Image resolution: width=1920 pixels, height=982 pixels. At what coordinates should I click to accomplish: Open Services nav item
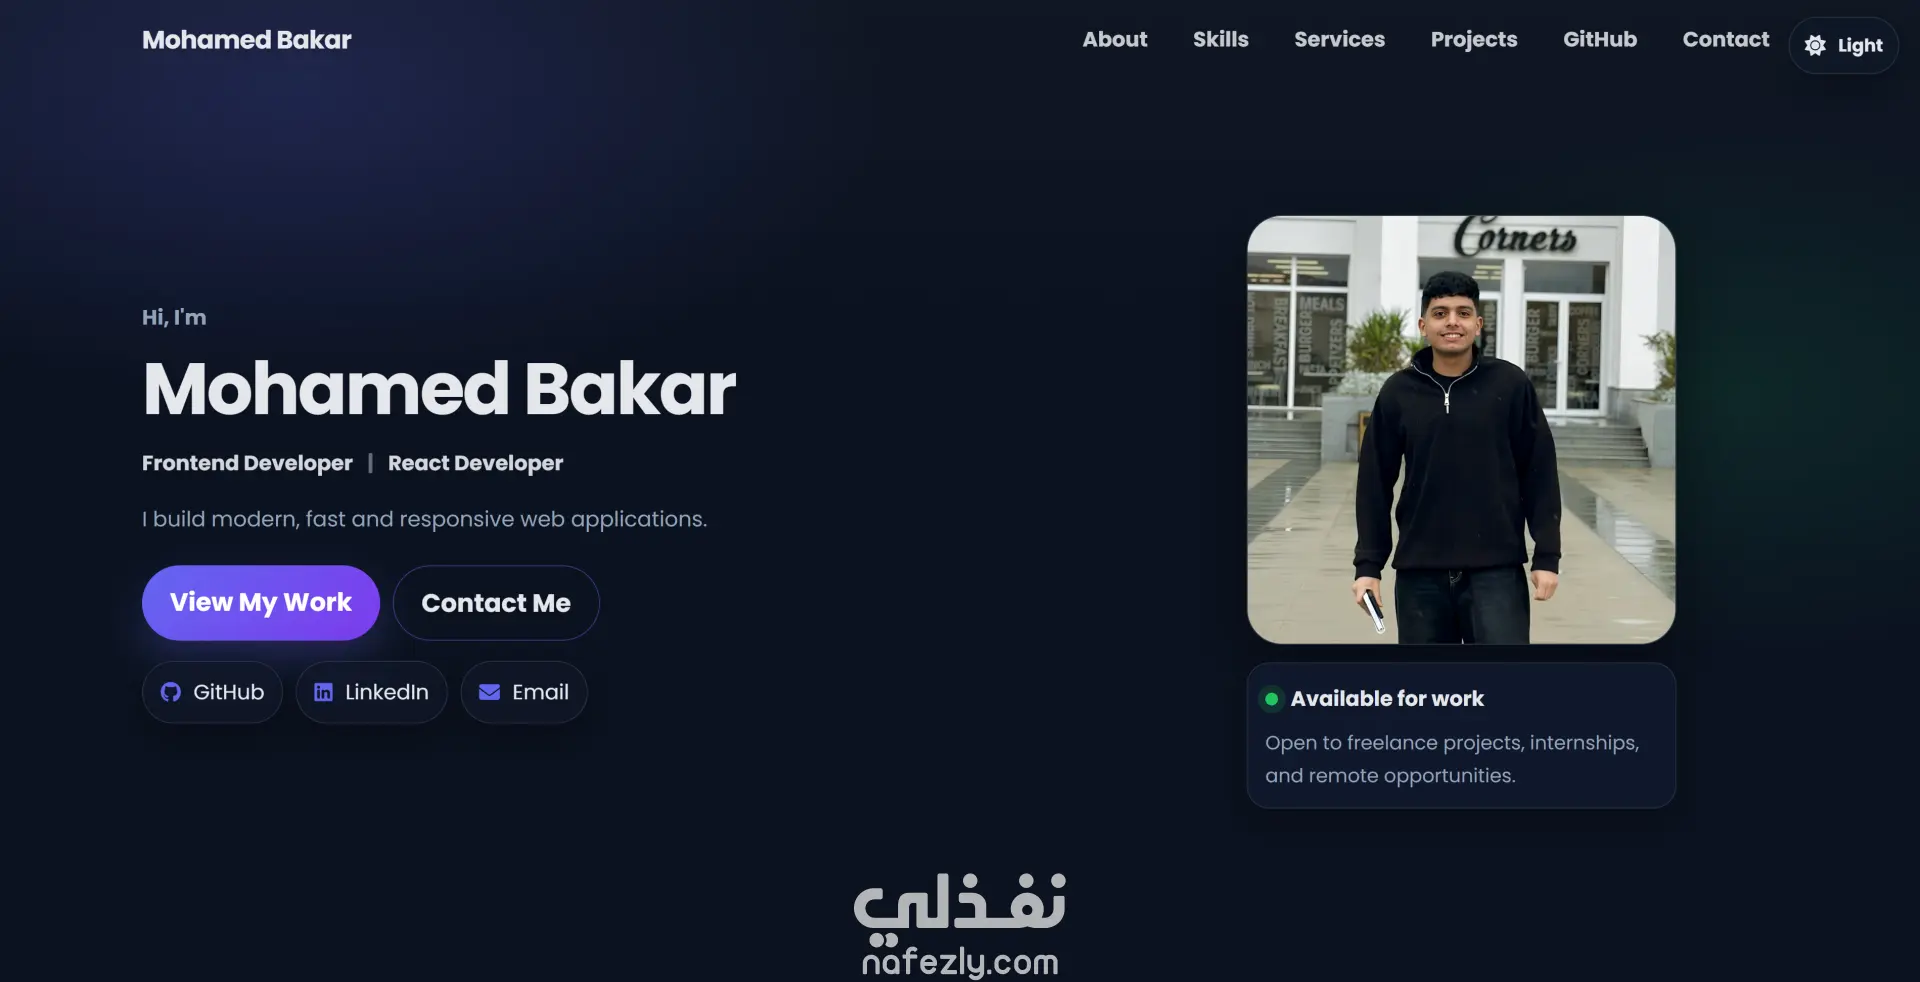1339,39
